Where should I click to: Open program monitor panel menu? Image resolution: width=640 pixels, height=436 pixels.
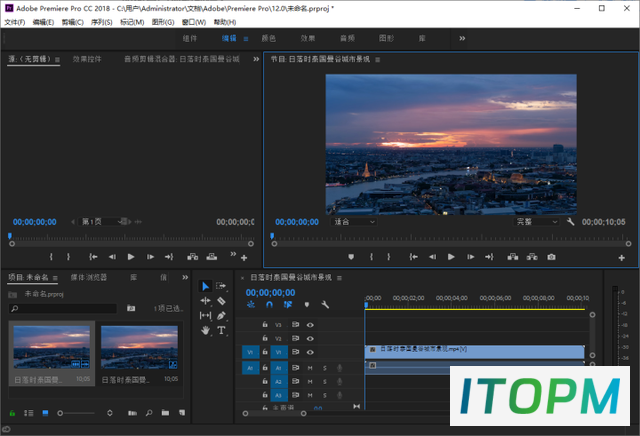(378, 60)
